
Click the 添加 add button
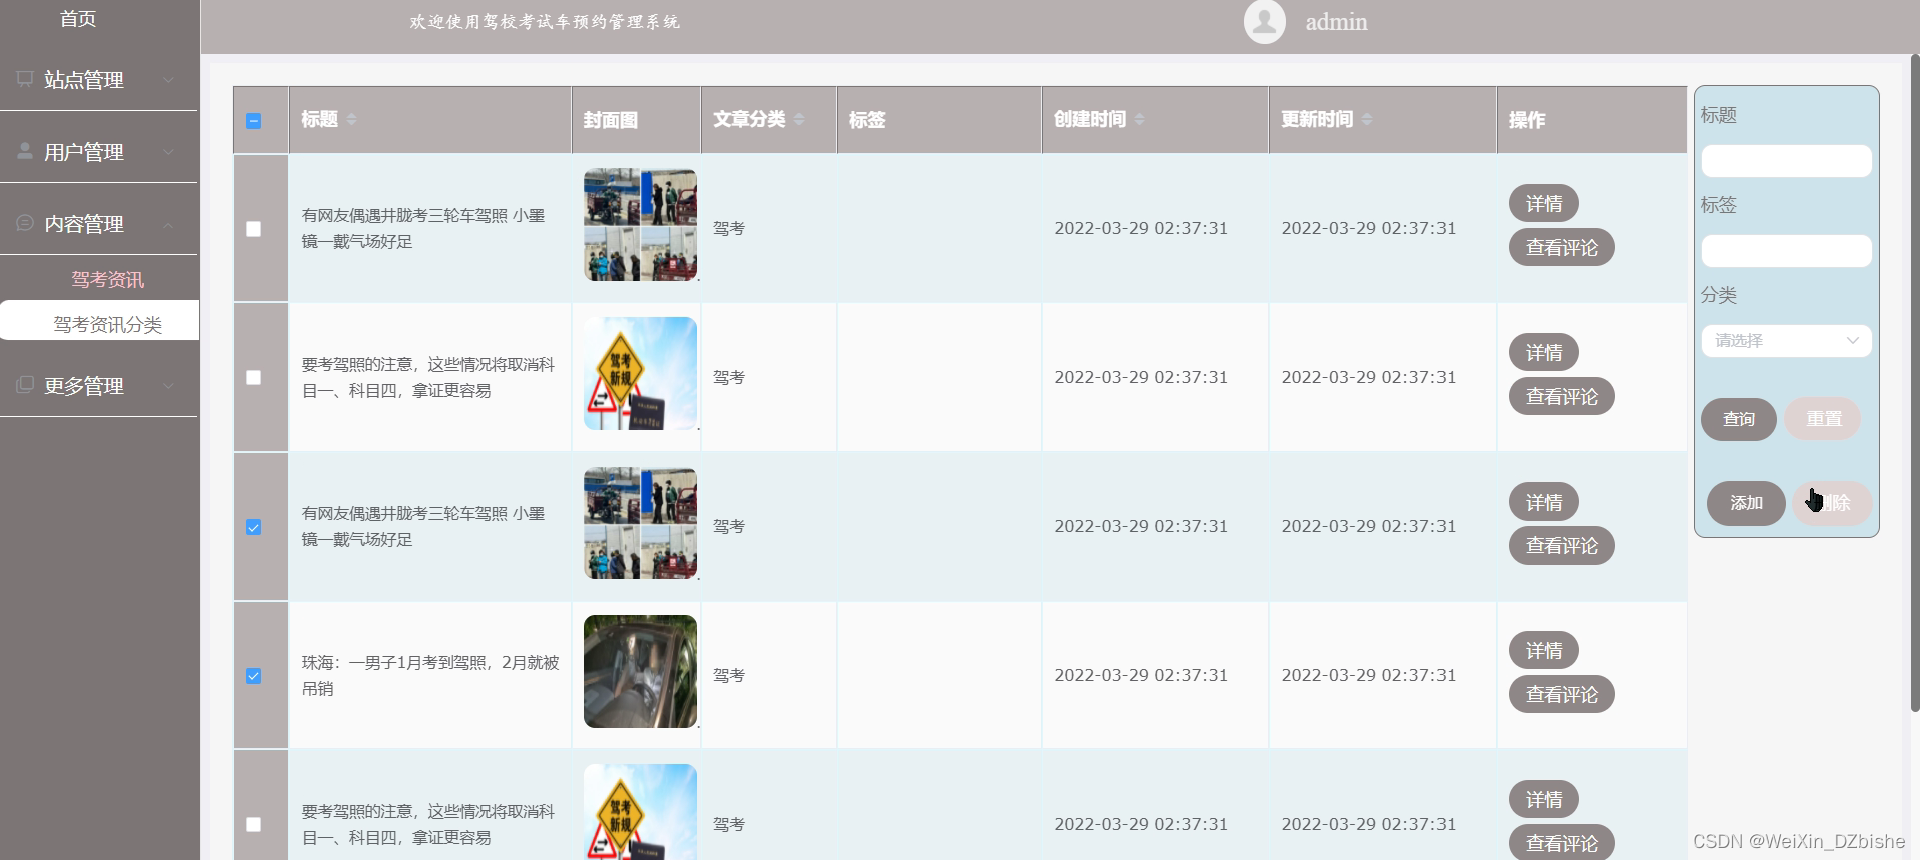tap(1746, 503)
